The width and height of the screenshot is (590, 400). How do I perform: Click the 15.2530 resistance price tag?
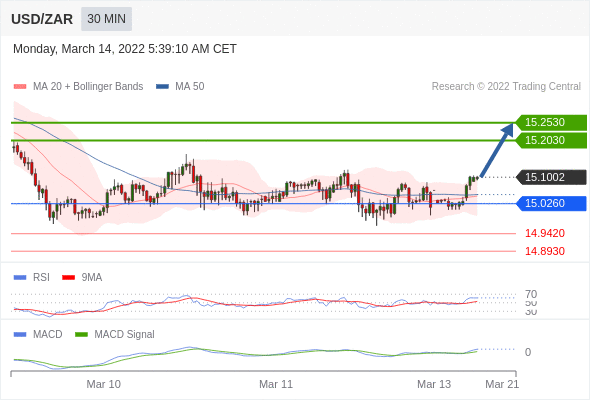tap(550, 122)
